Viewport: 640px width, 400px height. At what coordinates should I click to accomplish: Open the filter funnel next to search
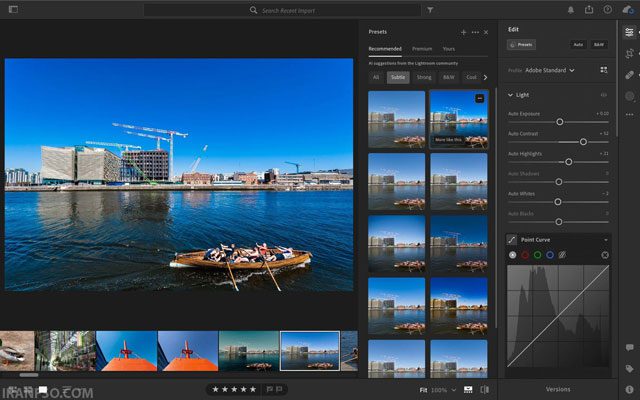pyautogui.click(x=430, y=10)
